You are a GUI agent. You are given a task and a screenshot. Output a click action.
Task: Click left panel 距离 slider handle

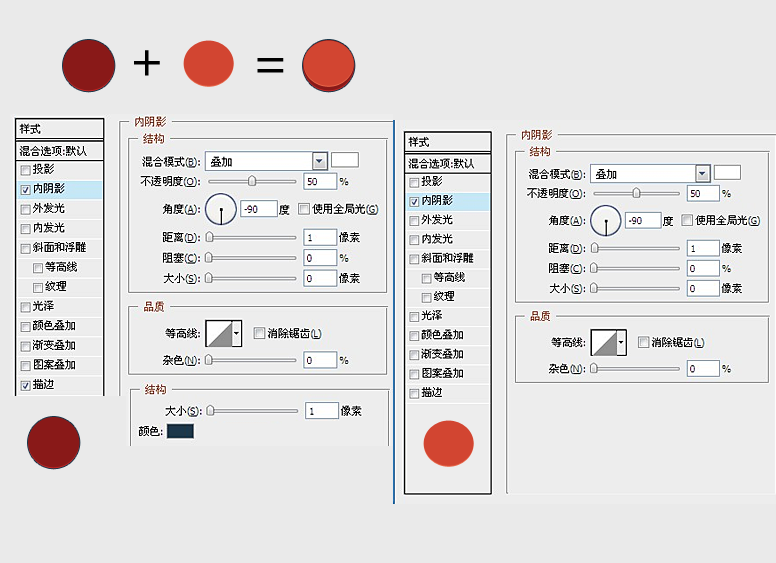point(209,237)
